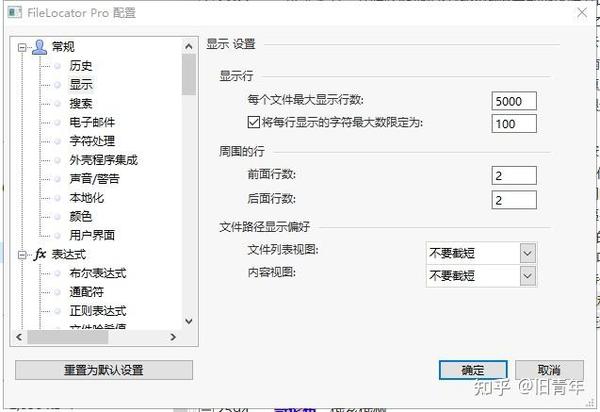Screen dimensions: 600x412
Task: Click the 确定 button
Action: (x=473, y=370)
